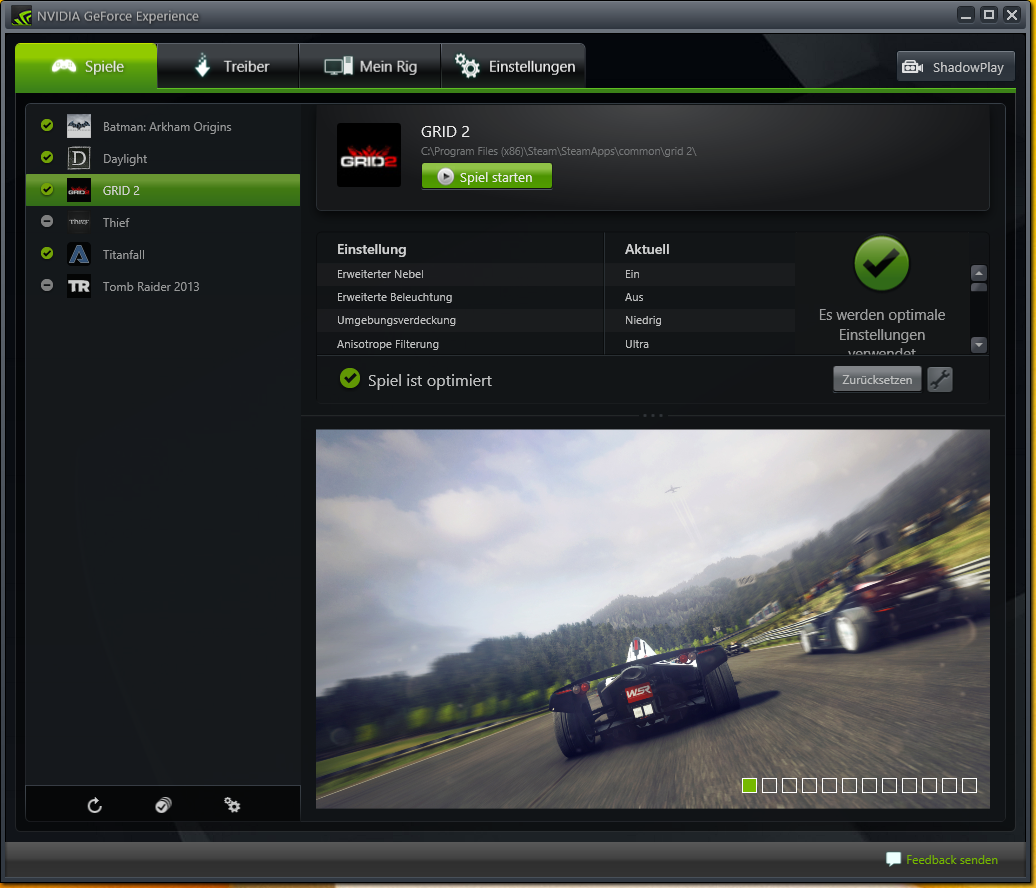Screen dimensions: 1036x888
Task: Click Titanfall's optimized green checkmark
Action: (x=47, y=253)
